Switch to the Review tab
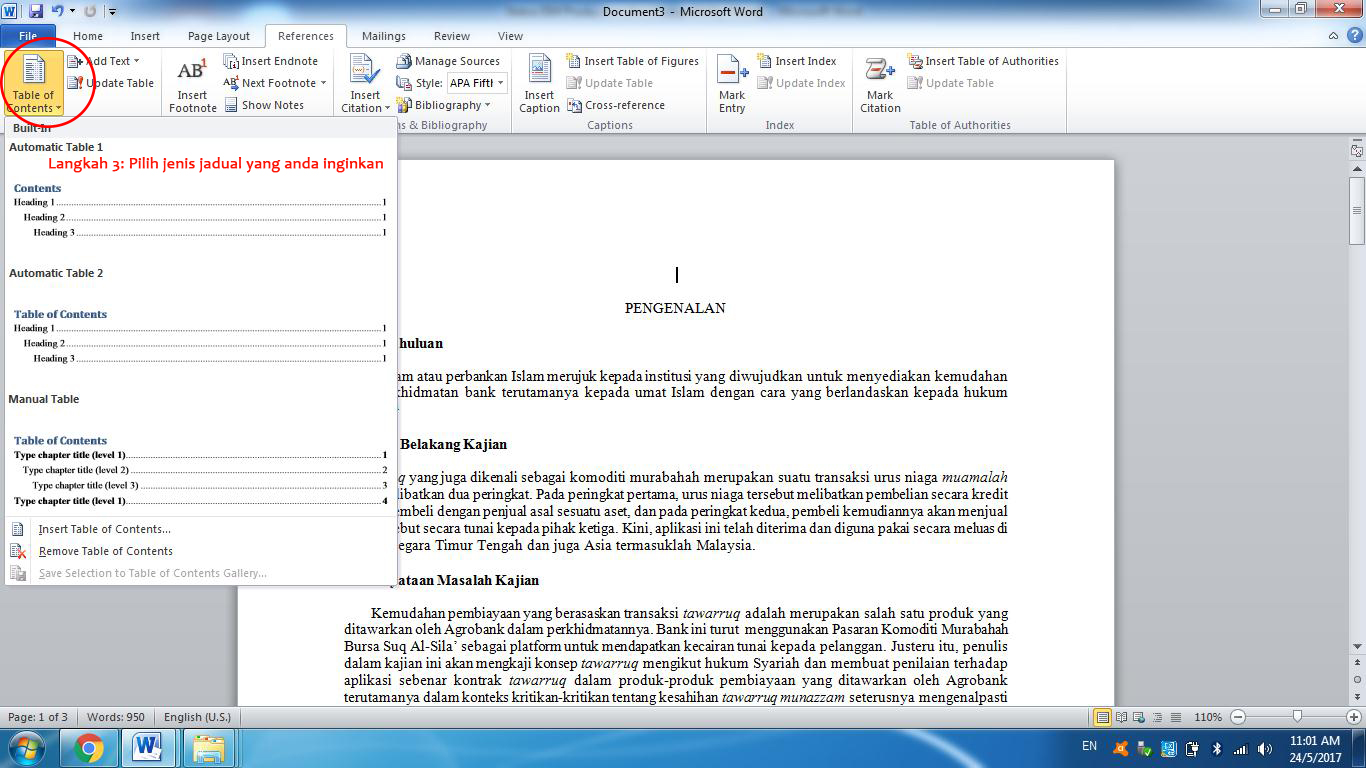This screenshot has height=768, width=1366. [x=452, y=36]
